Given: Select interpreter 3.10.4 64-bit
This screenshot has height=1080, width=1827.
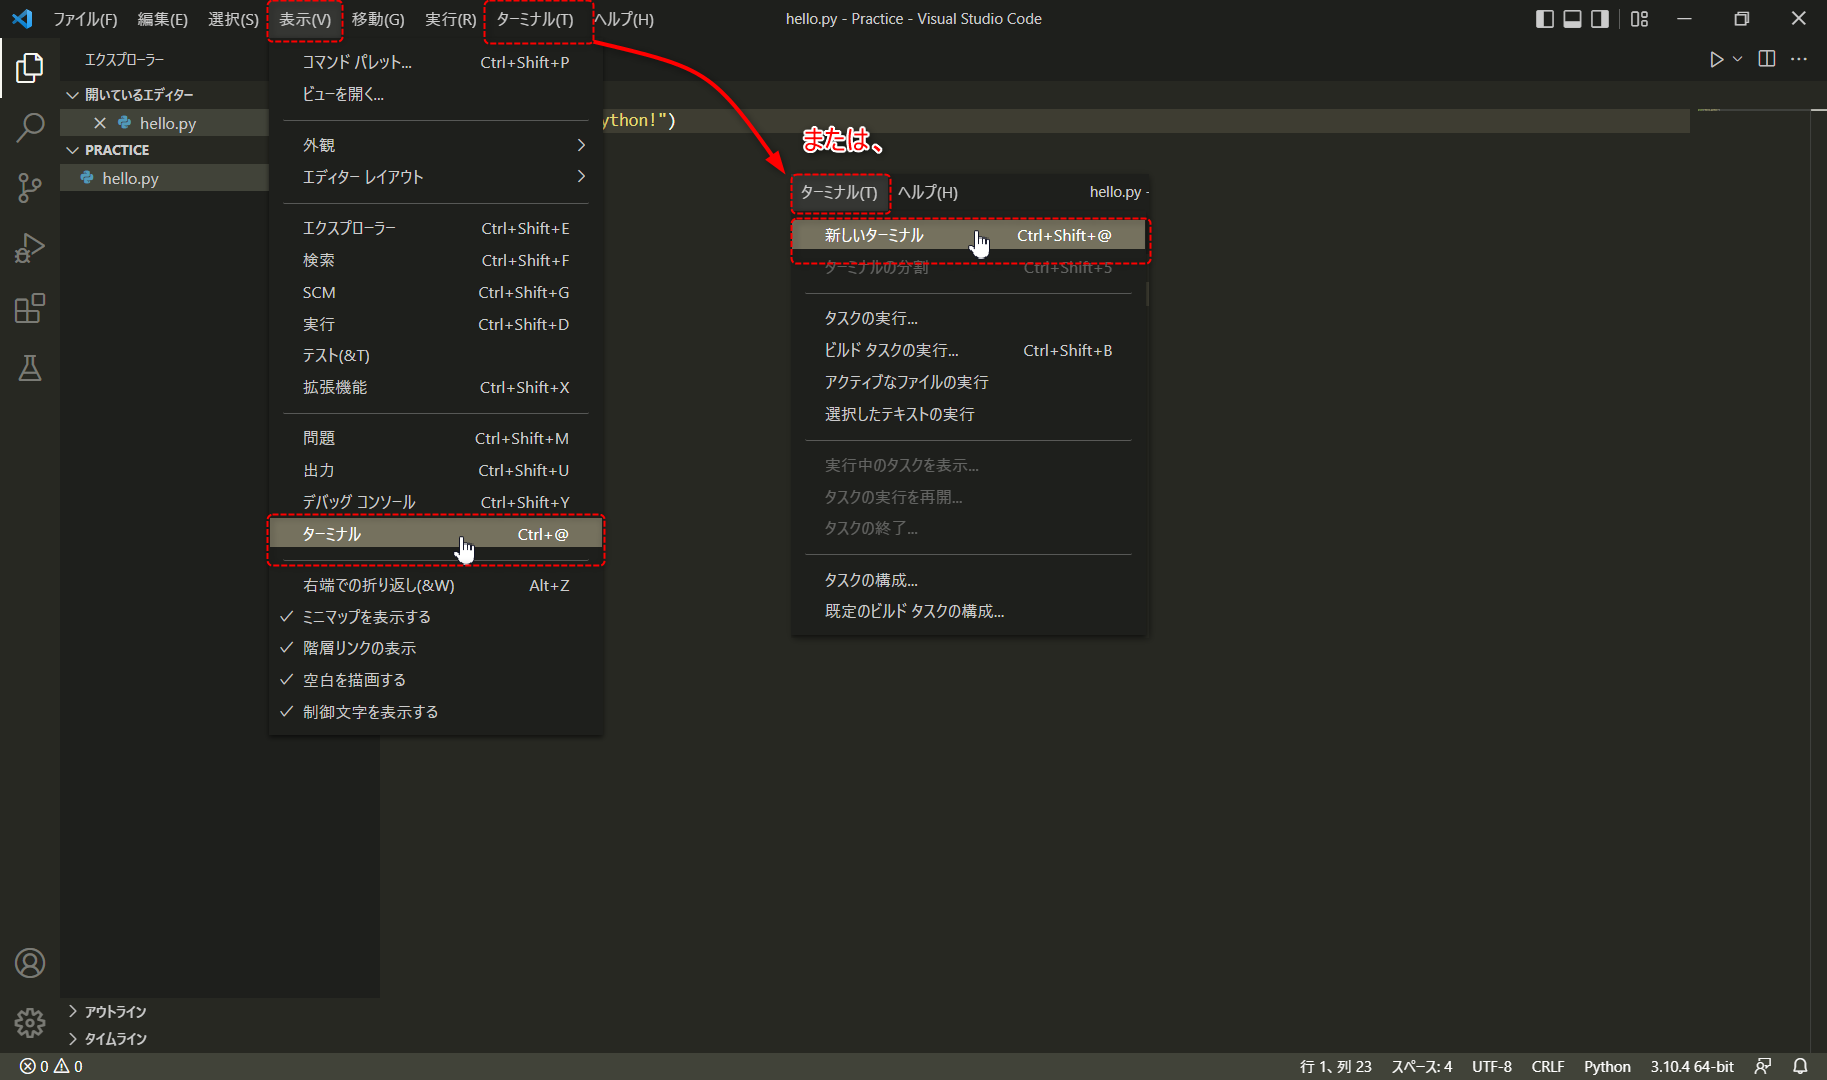Looking at the screenshot, I should tap(1692, 1066).
